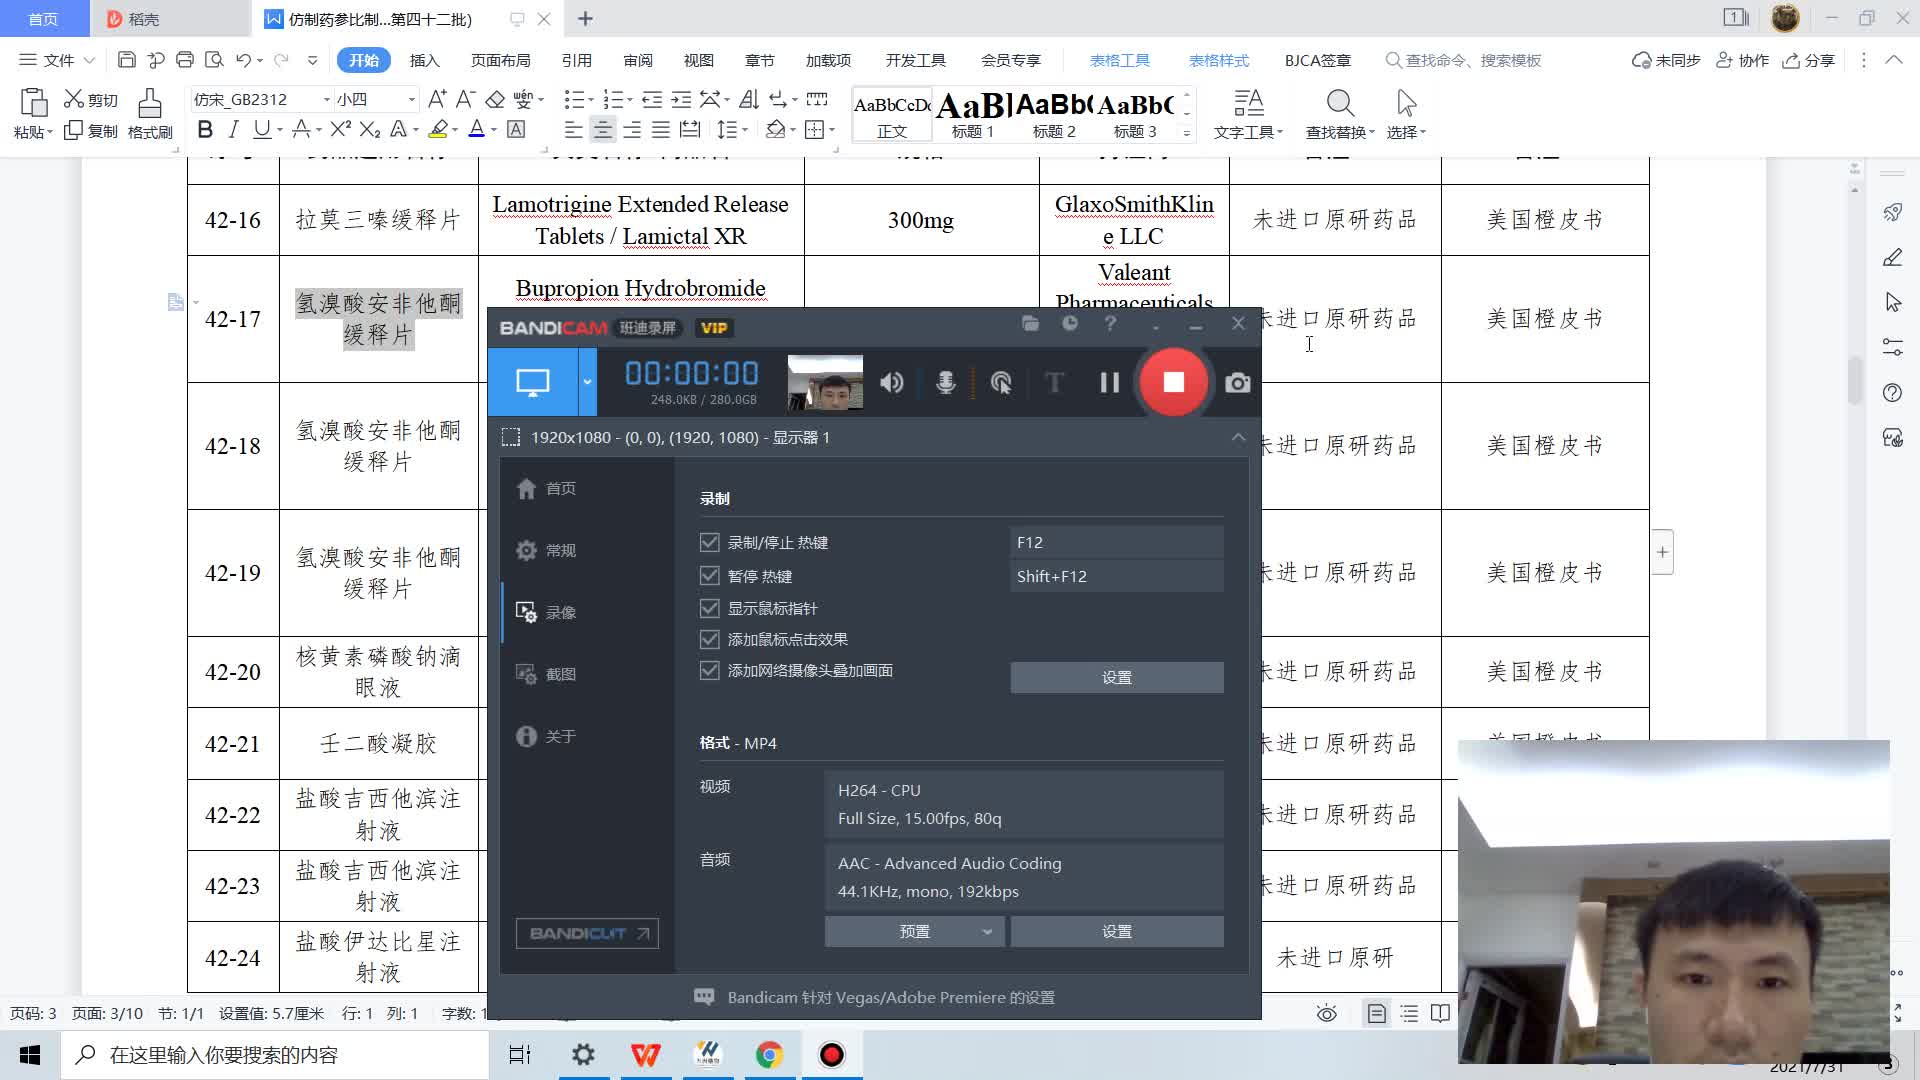Image resolution: width=1920 pixels, height=1080 pixels.
Task: Pause the Bandicam recording
Action: [x=1109, y=383]
